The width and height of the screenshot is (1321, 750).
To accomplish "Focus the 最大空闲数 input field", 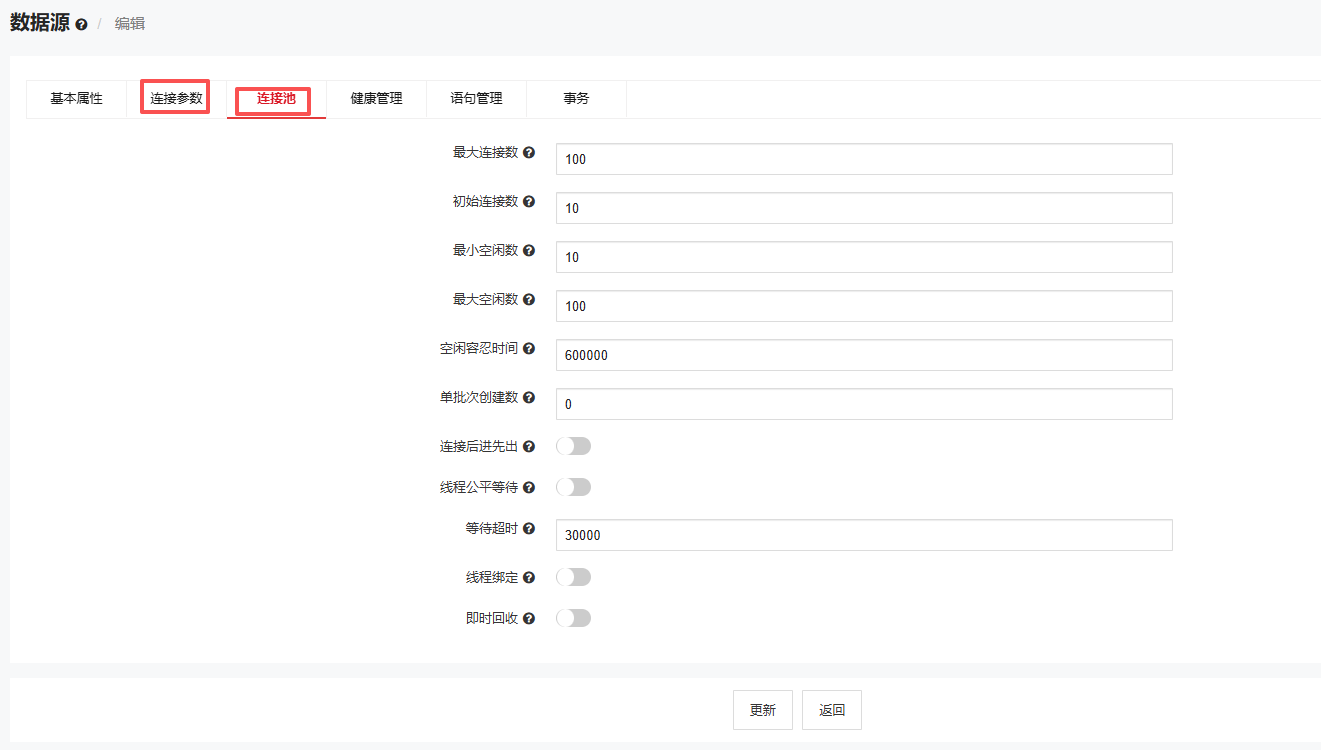I will point(864,306).
